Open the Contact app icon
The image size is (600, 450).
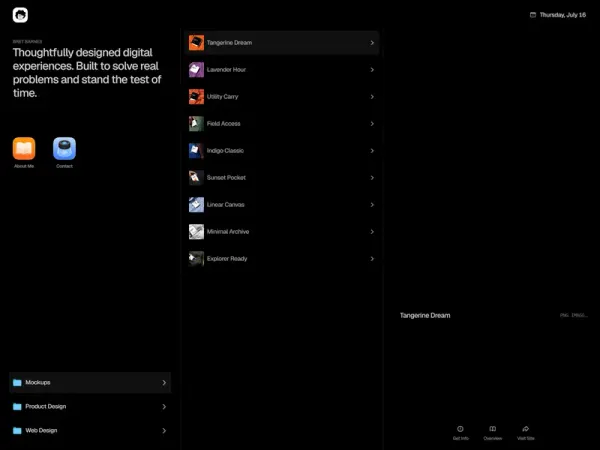pyautogui.click(x=64, y=148)
